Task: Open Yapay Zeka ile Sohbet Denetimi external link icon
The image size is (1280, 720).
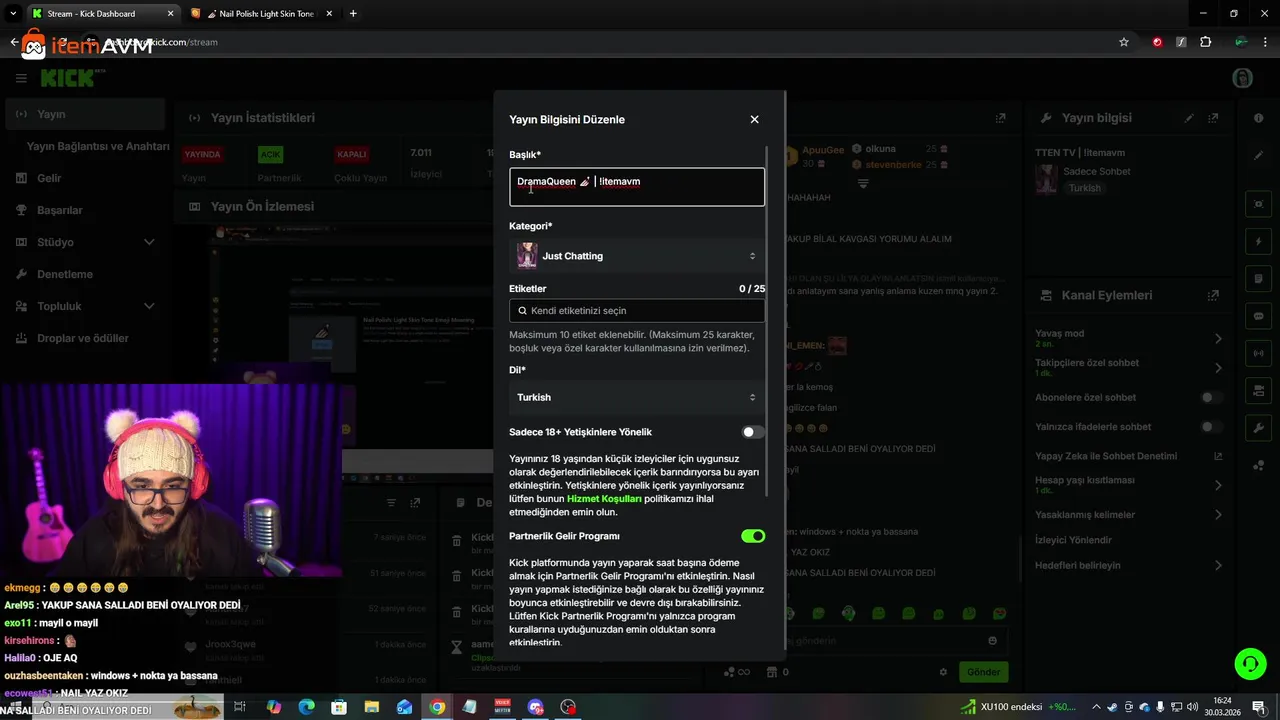Action: point(1218,456)
